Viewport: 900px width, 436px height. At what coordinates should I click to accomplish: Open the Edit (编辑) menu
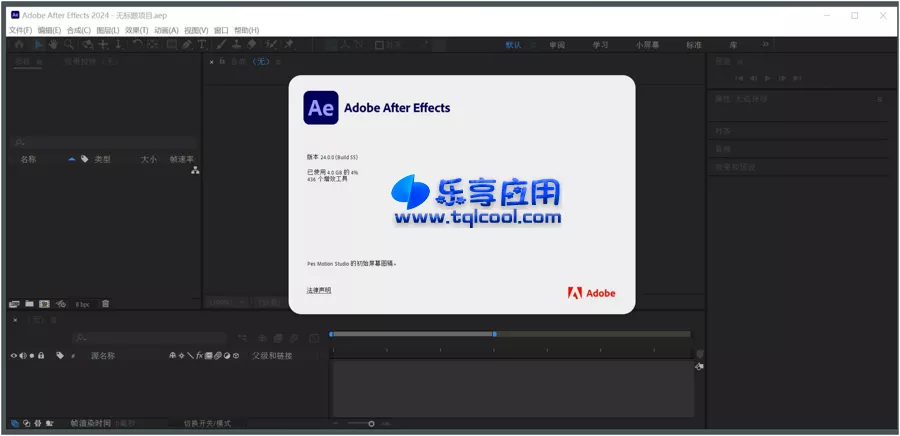(x=49, y=30)
